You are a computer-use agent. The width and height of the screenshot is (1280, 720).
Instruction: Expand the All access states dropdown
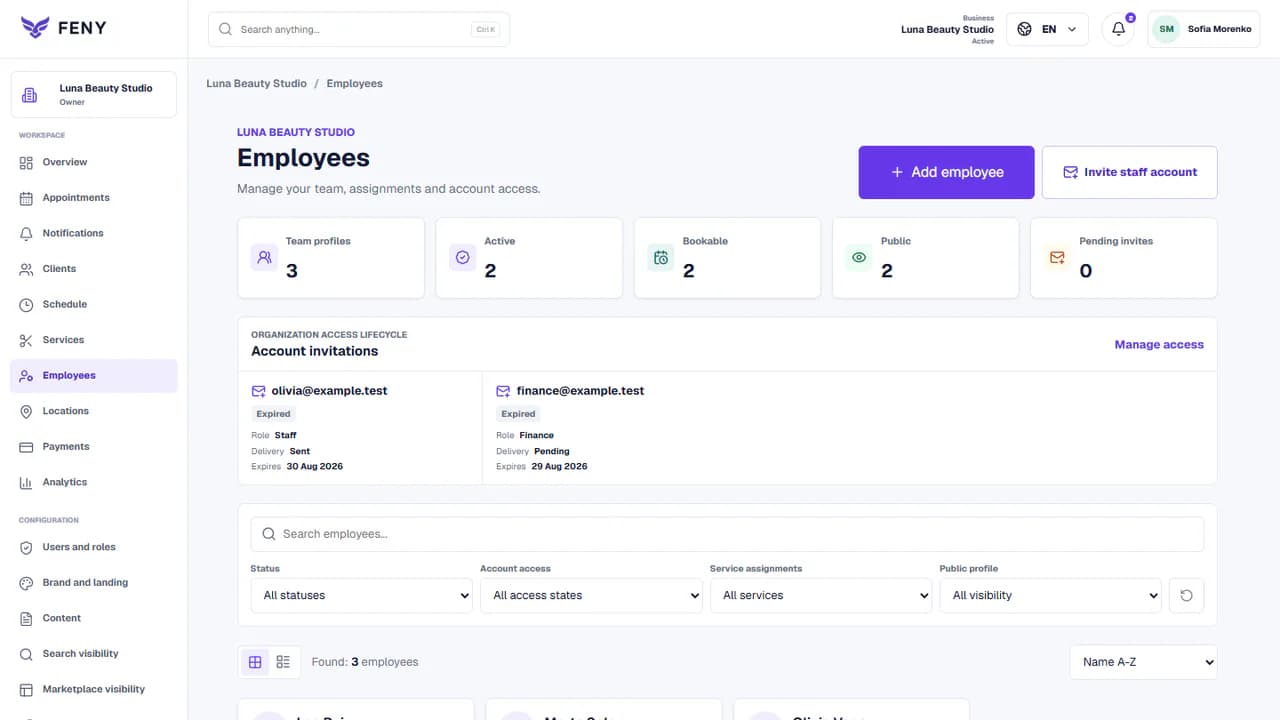pyautogui.click(x=592, y=595)
